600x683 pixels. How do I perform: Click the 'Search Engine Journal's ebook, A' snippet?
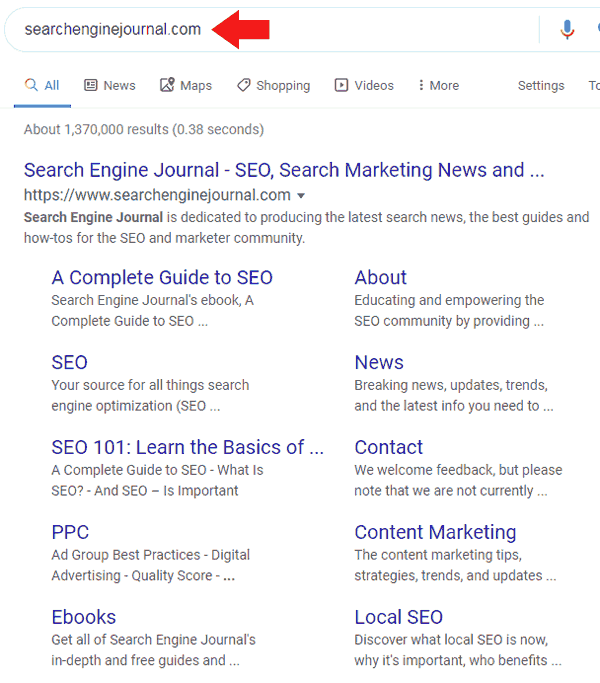click(x=153, y=311)
